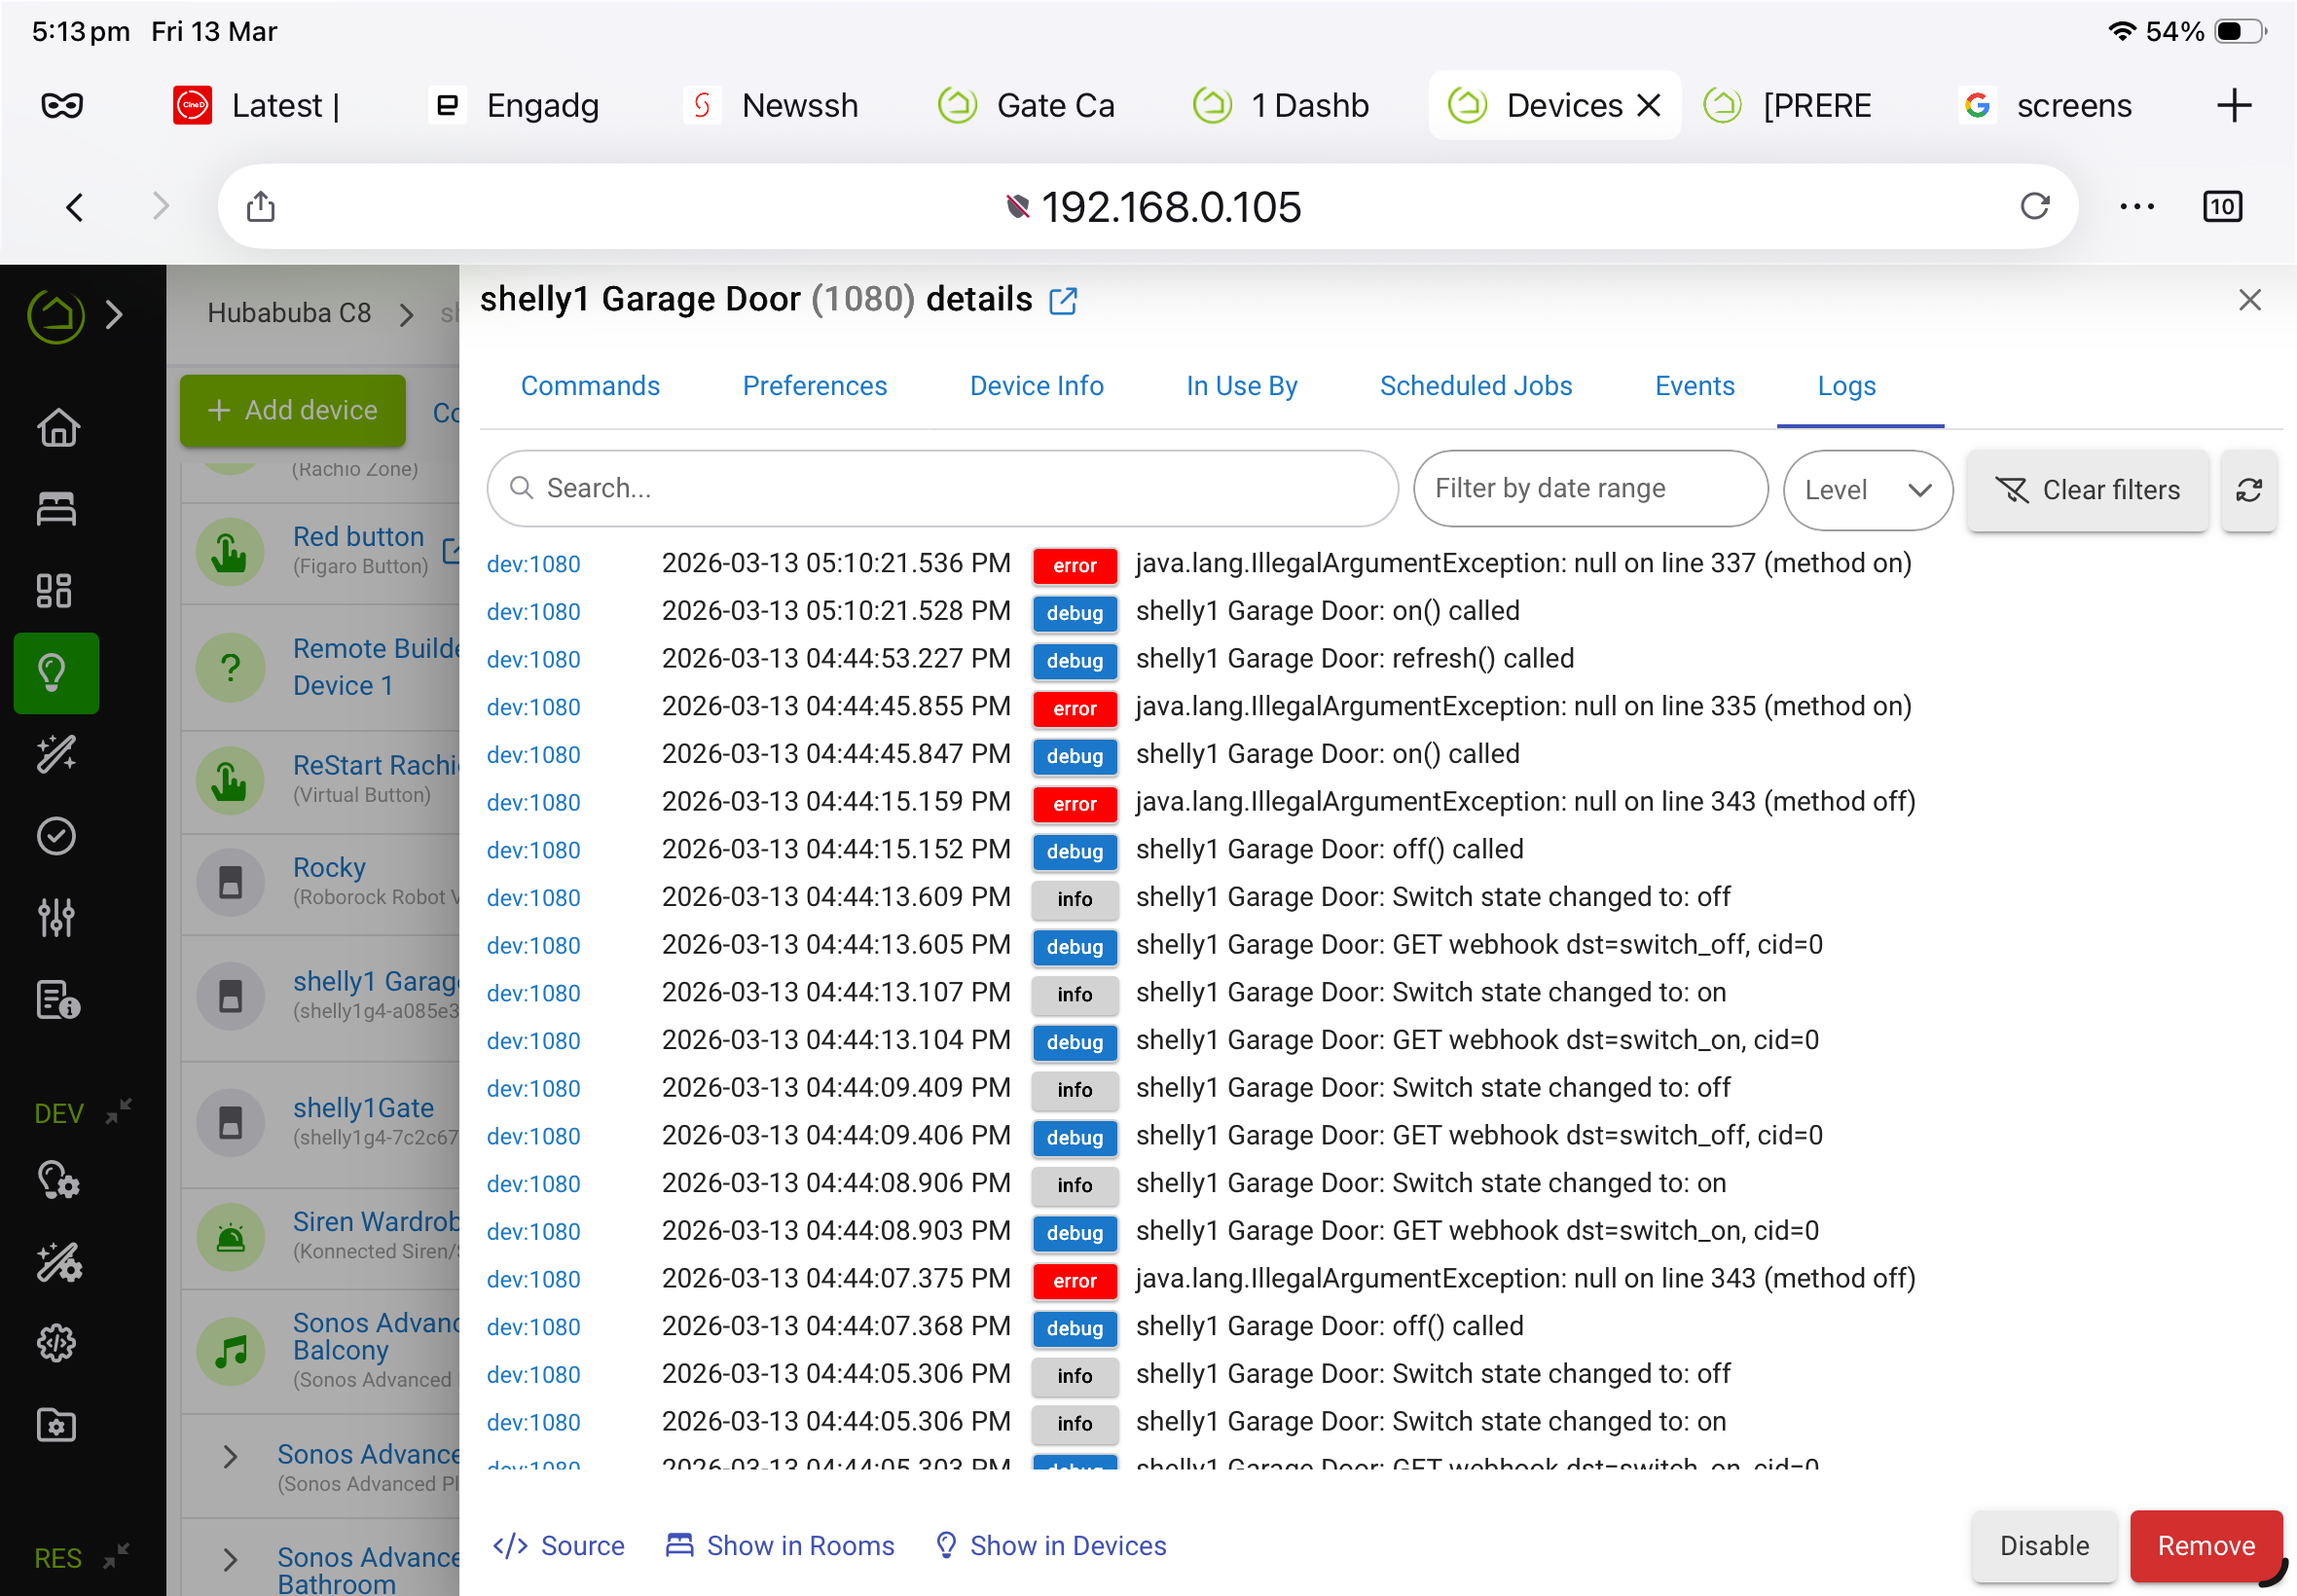The height and width of the screenshot is (1596, 2297).
Task: Click the red Remove button
Action: pyautogui.click(x=2205, y=1546)
